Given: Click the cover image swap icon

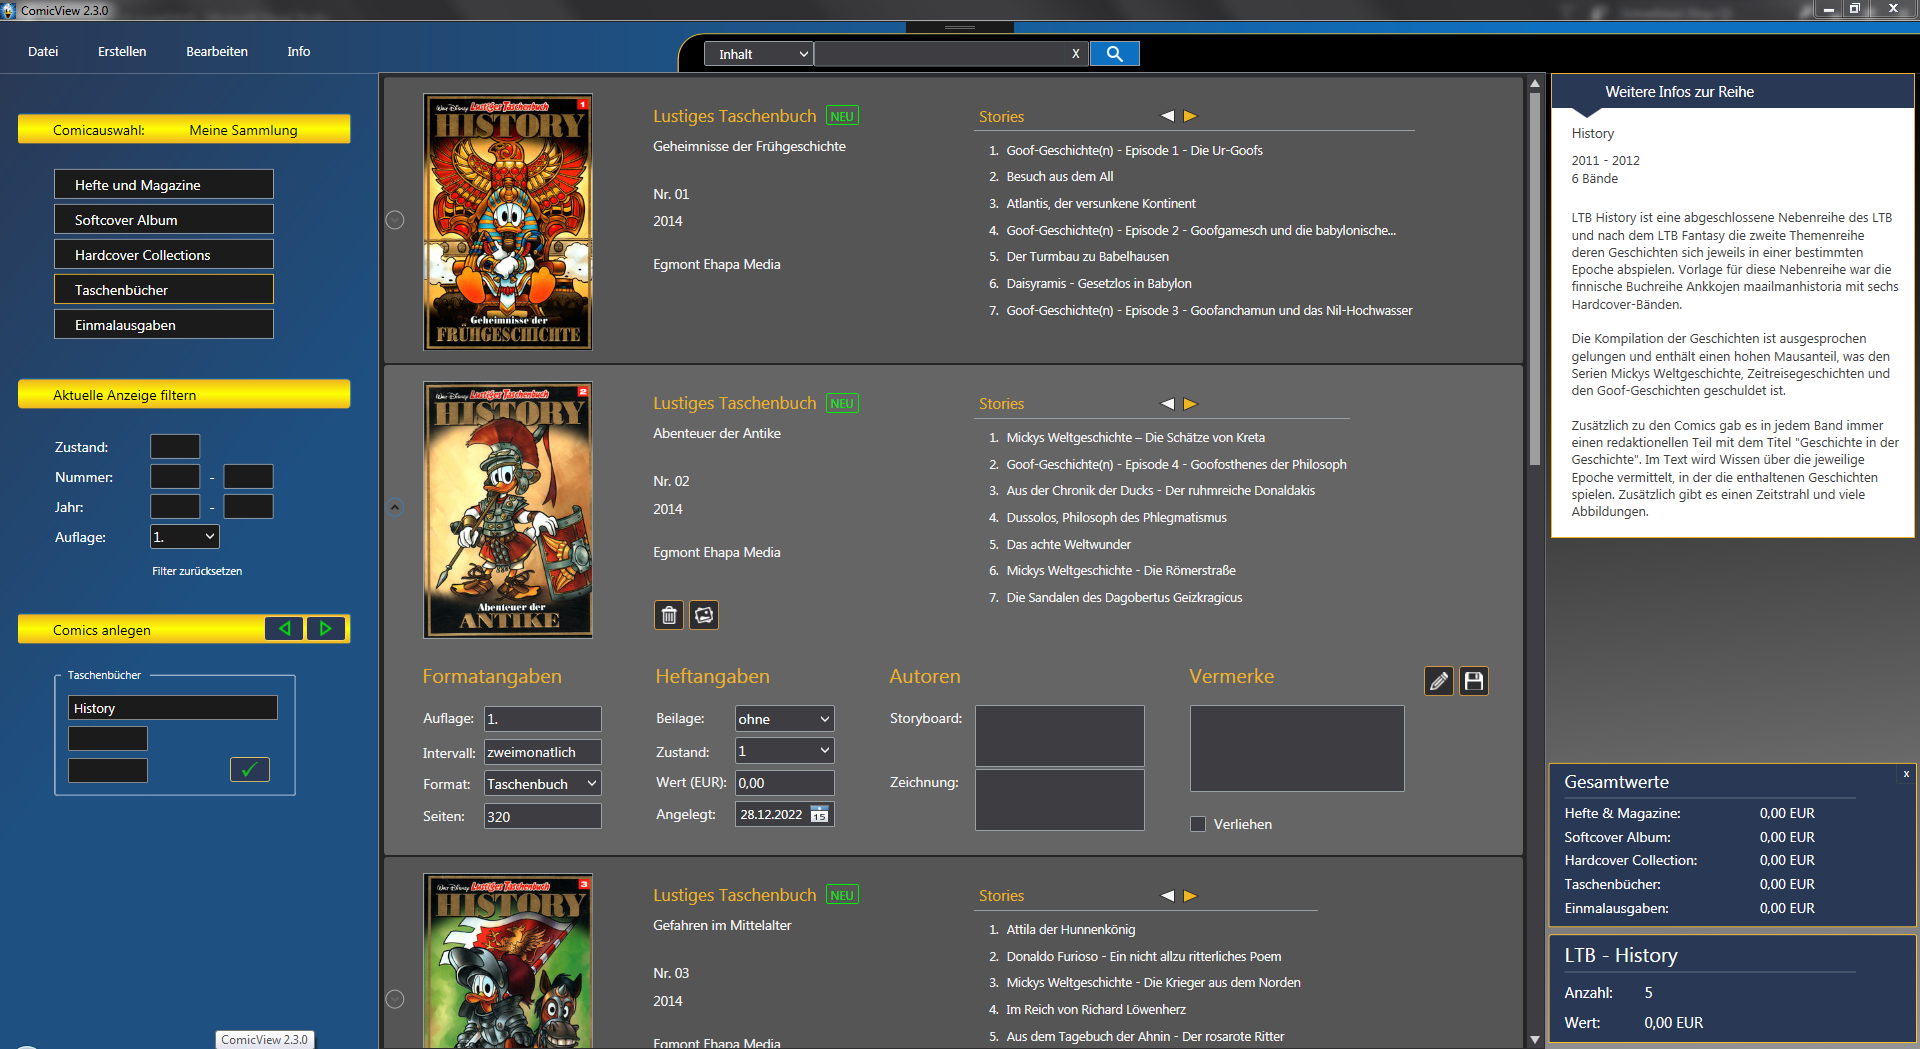Looking at the screenshot, I should [704, 615].
